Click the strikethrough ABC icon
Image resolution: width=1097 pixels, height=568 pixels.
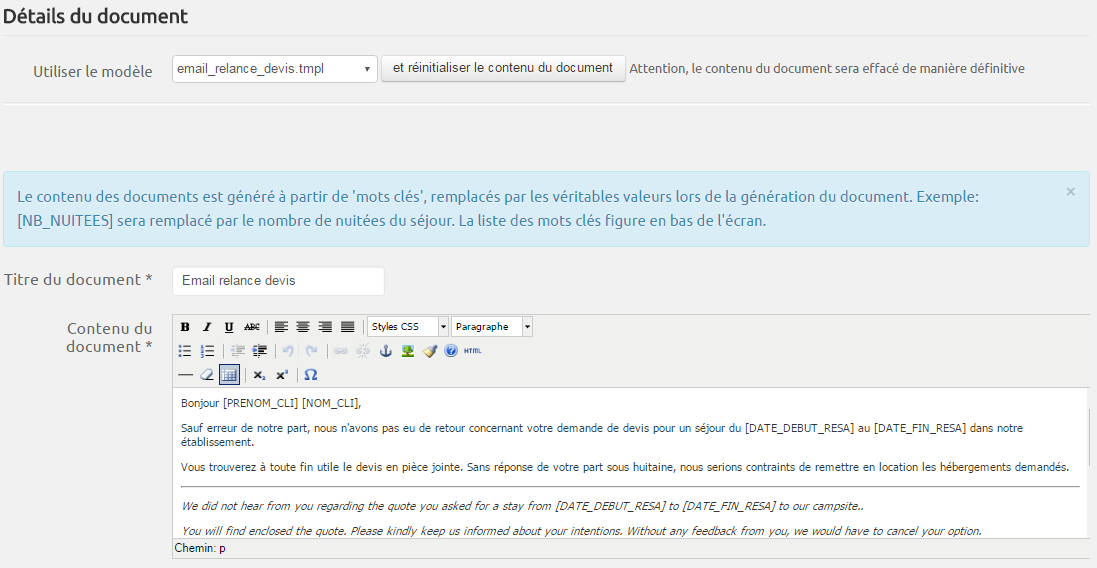[x=252, y=327]
